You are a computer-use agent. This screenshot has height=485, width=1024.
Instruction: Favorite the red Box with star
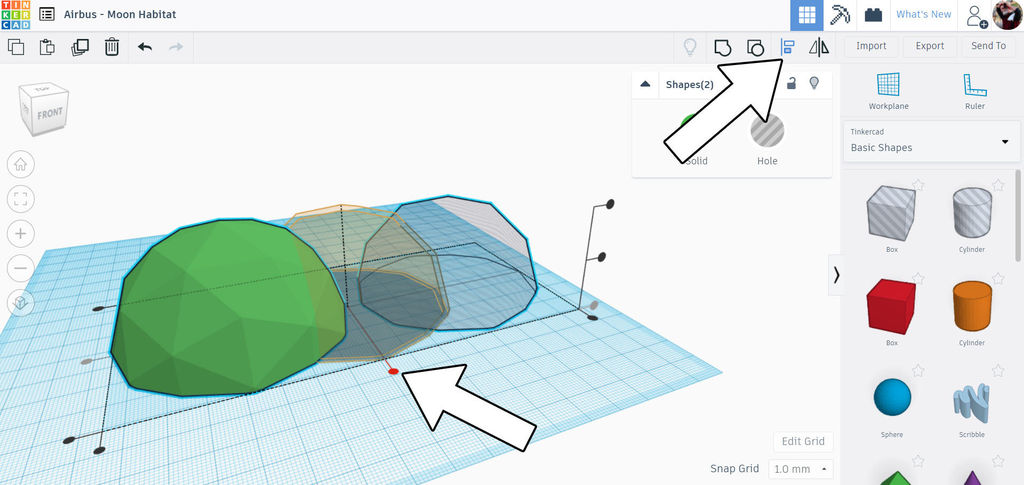[x=918, y=279]
